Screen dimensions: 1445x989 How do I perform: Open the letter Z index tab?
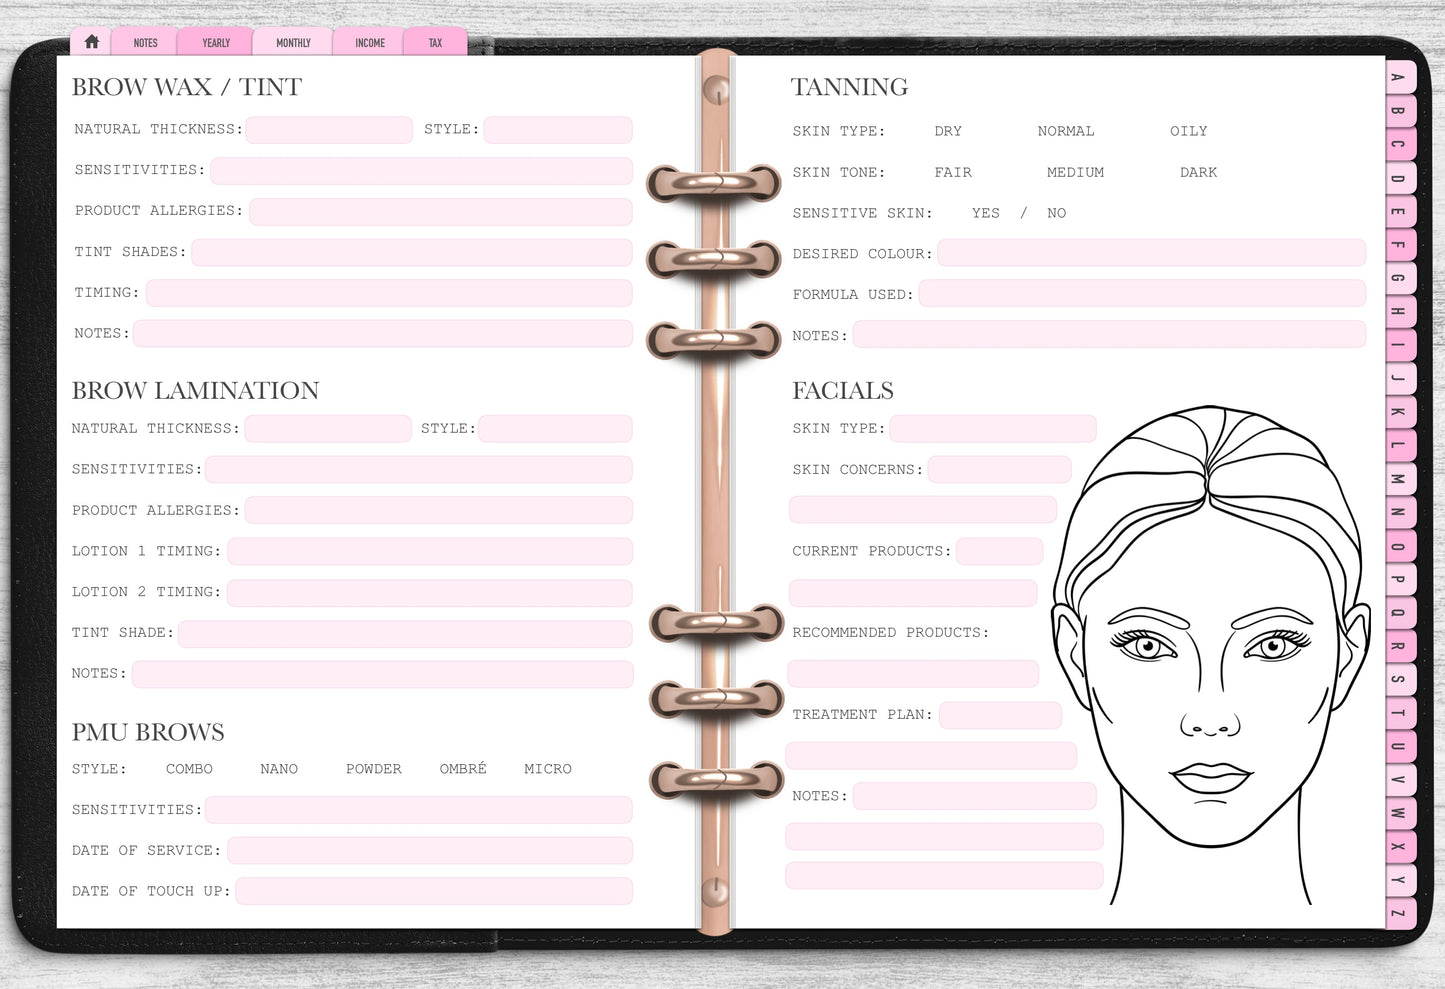(x=1398, y=913)
